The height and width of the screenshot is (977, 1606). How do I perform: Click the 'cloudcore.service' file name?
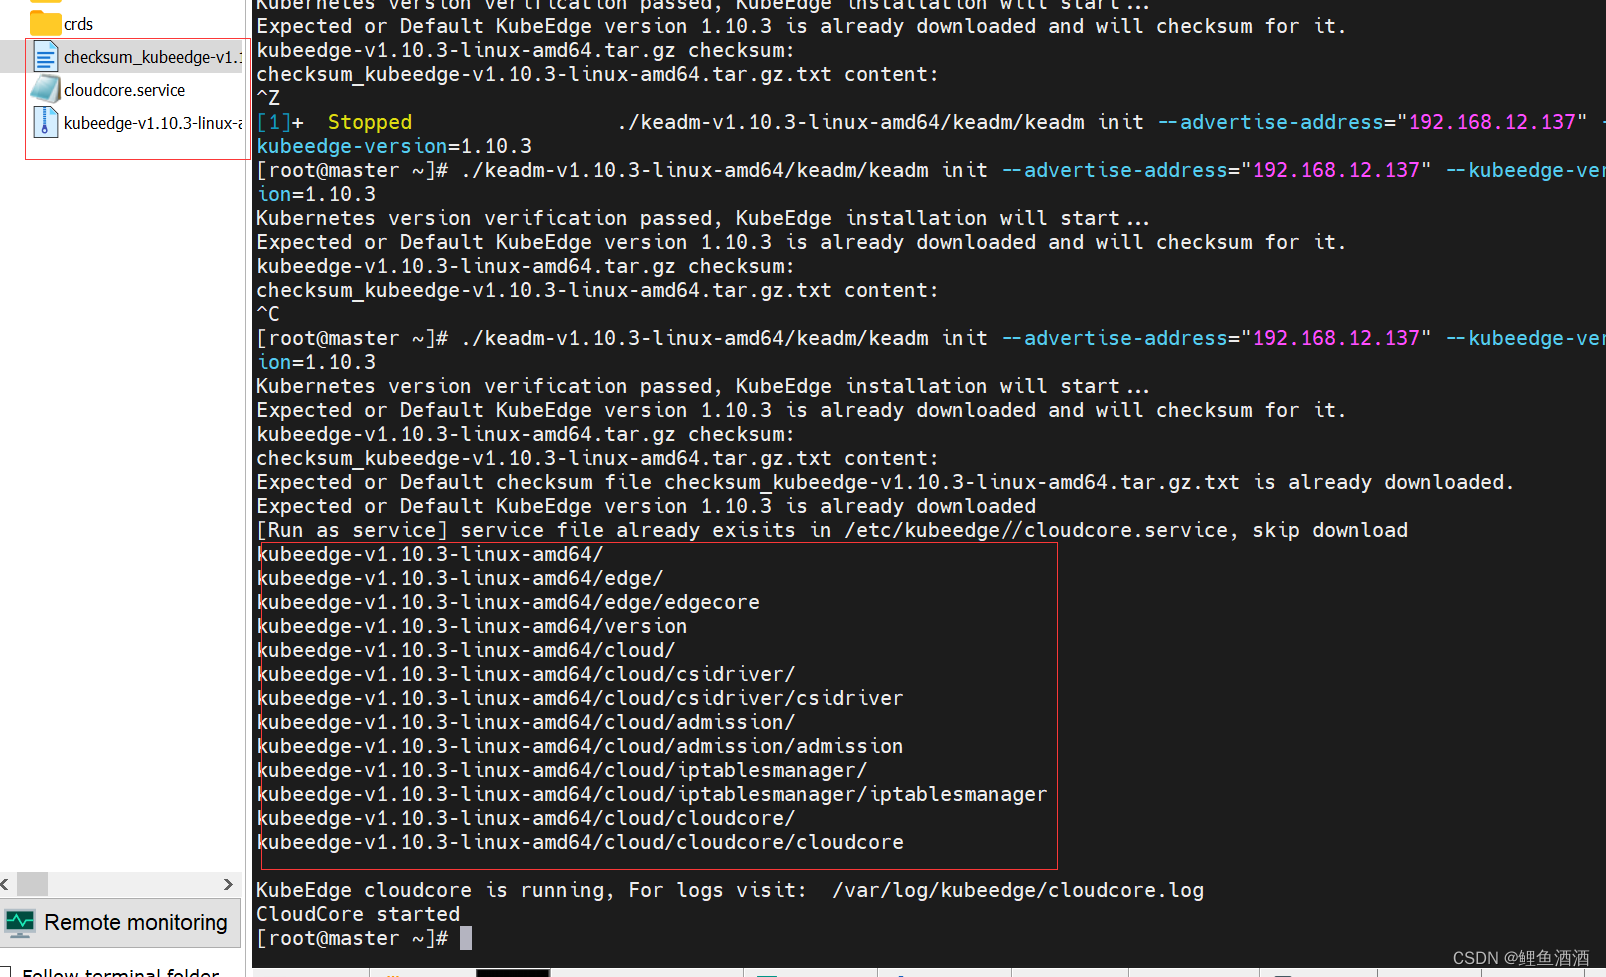point(124,90)
